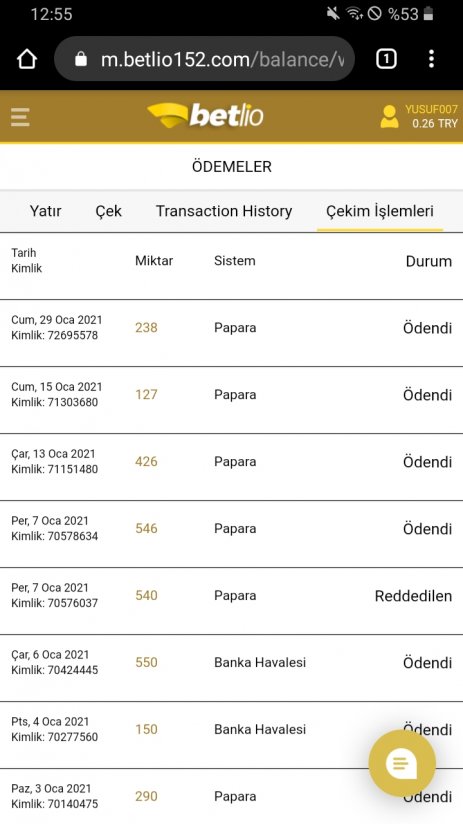
Task: Tap the Miktar column header
Action: 154,261
